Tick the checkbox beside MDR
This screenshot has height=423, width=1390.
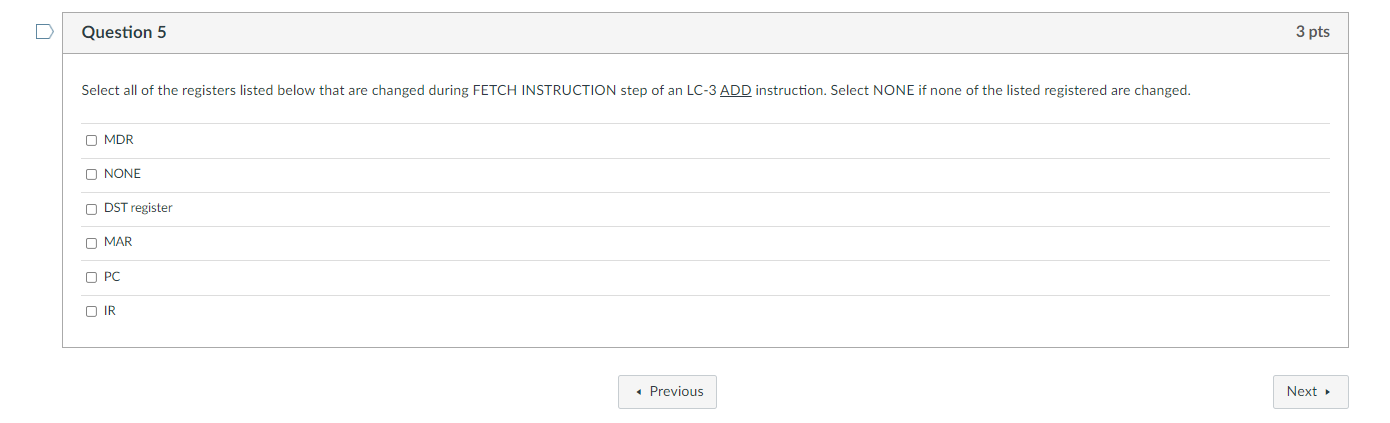[x=92, y=140]
